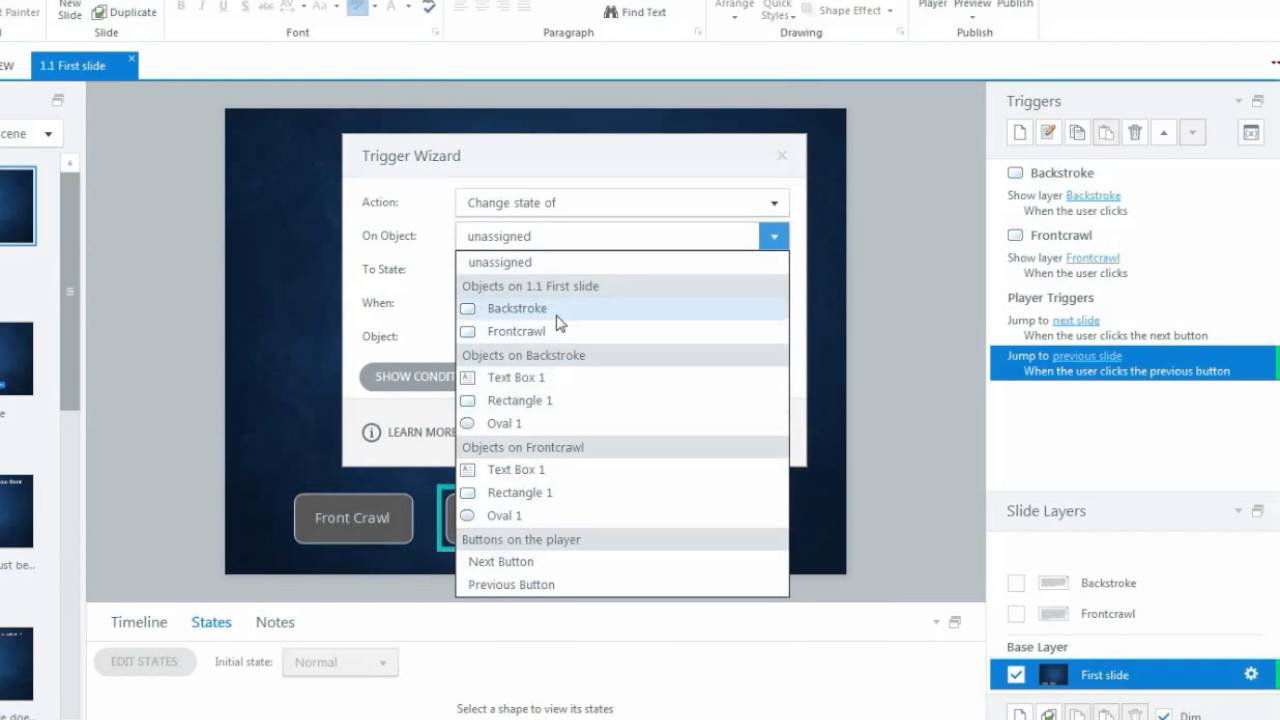This screenshot has width=1280, height=720.
Task: Move the selected trigger down
Action: click(x=1193, y=132)
